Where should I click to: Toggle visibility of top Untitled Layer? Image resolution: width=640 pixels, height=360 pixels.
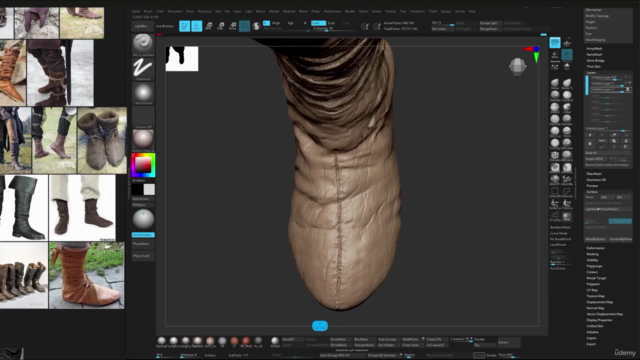629,77
